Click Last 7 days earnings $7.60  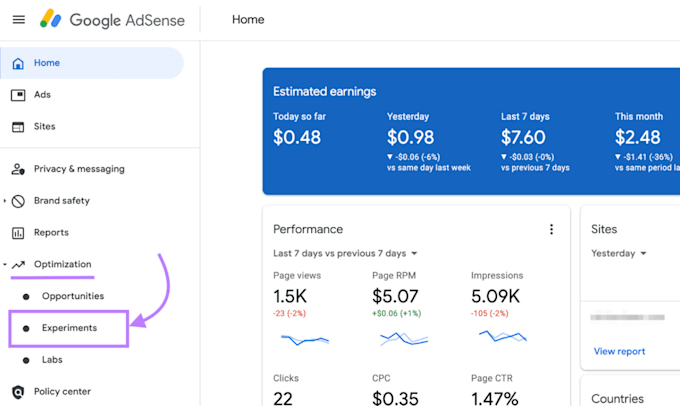coord(523,138)
